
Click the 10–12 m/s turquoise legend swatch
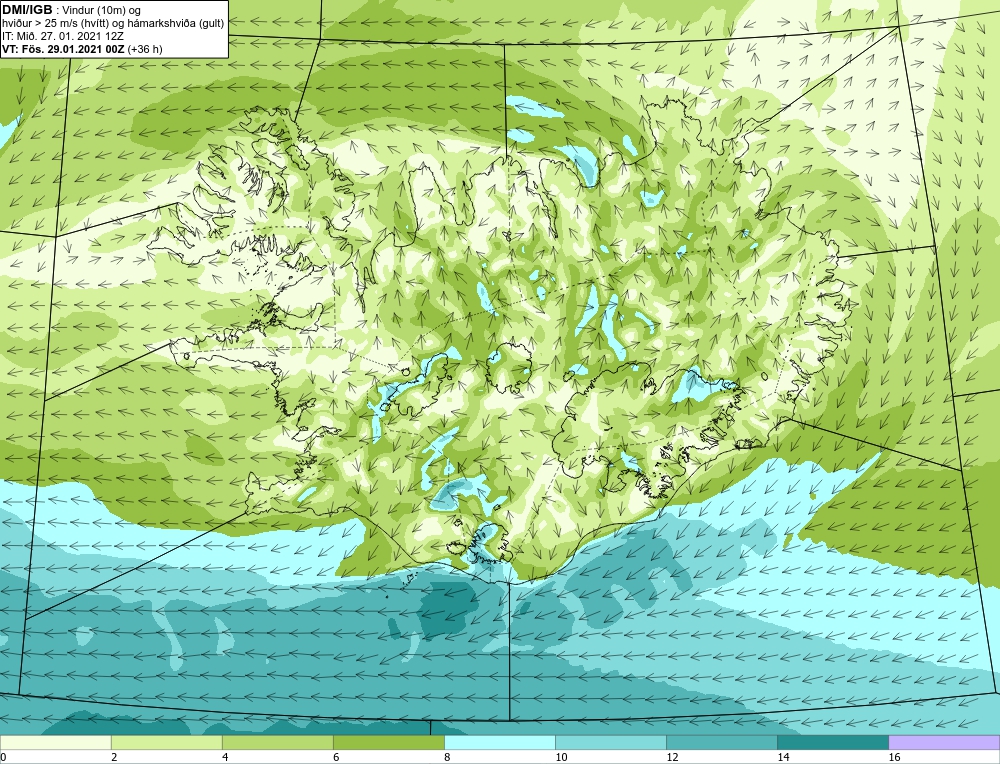point(611,742)
